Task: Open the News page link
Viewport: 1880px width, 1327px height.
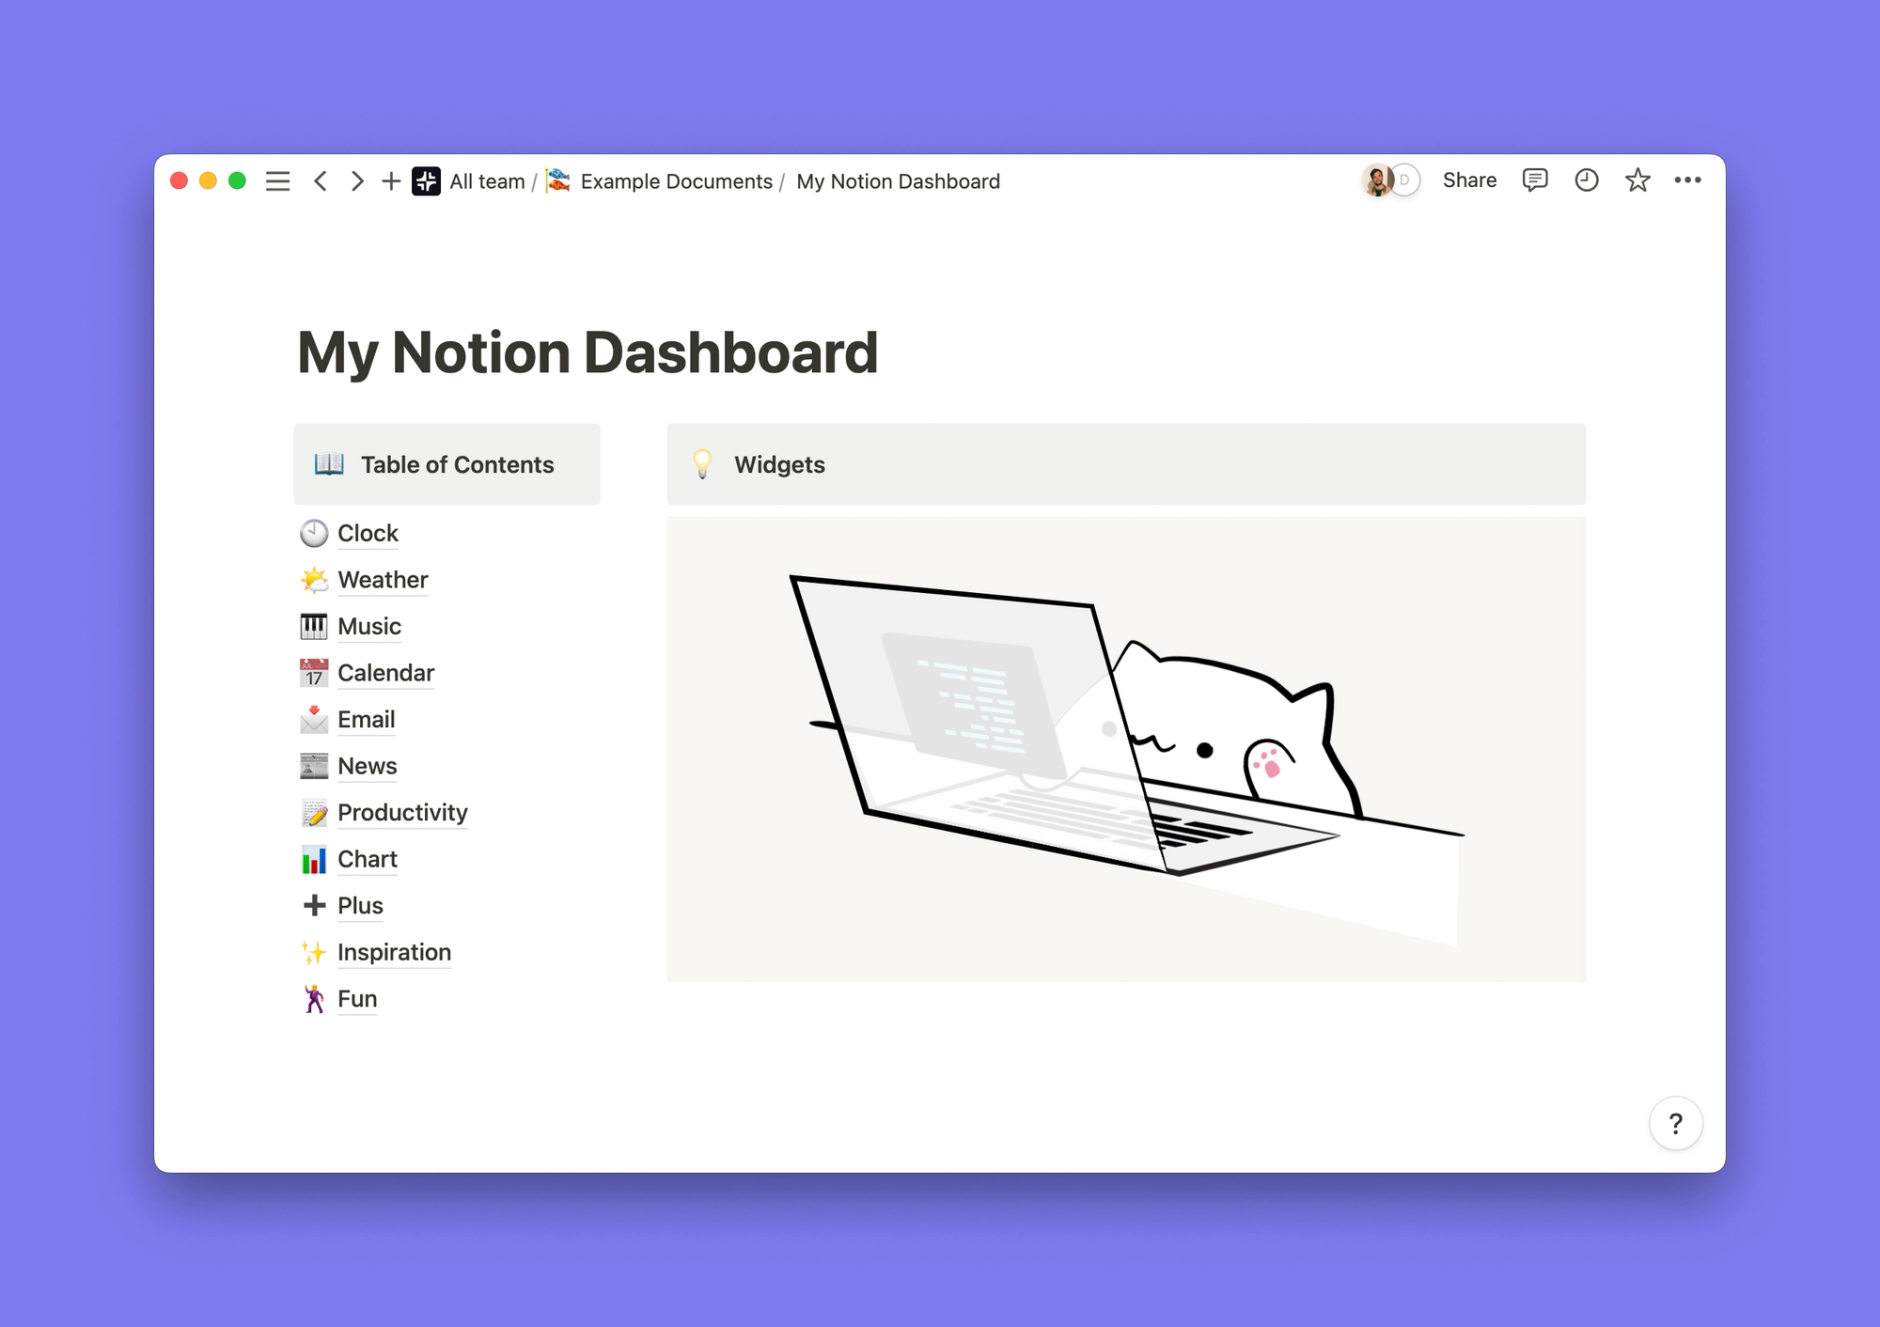Action: 367,766
